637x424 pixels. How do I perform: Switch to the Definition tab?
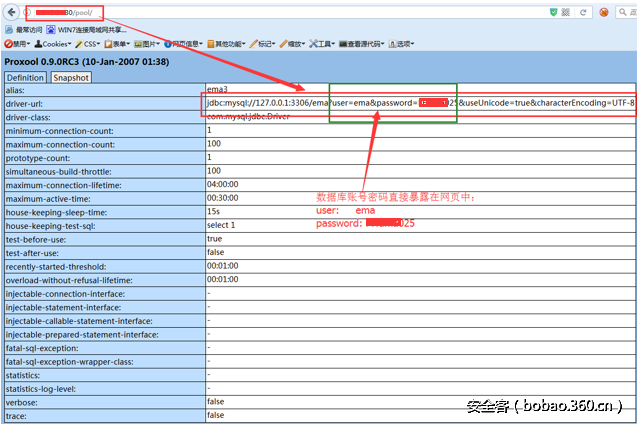pos(25,77)
